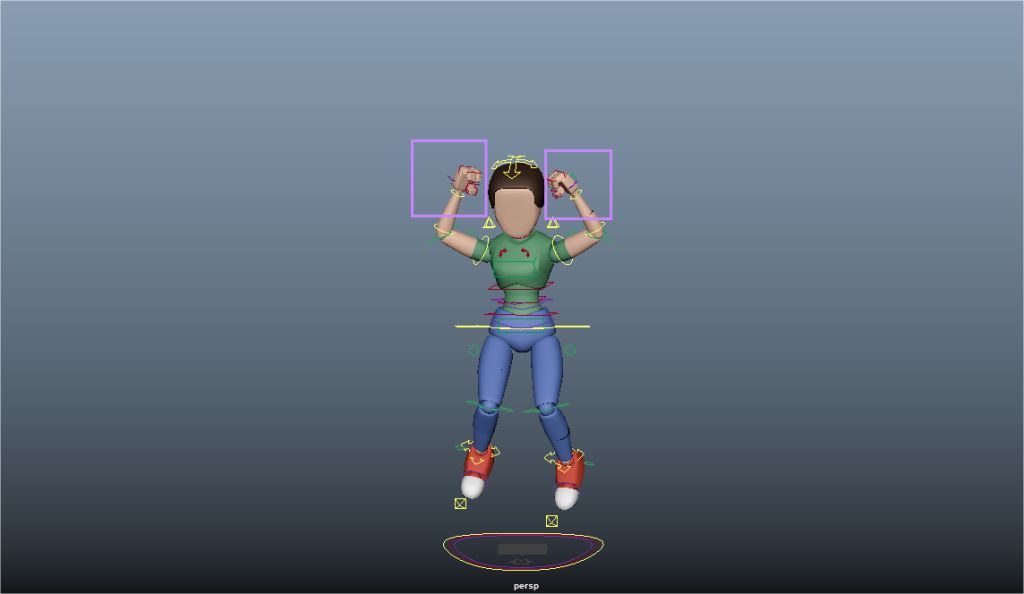Select the green knee control on screen-right leg

click(x=546, y=409)
